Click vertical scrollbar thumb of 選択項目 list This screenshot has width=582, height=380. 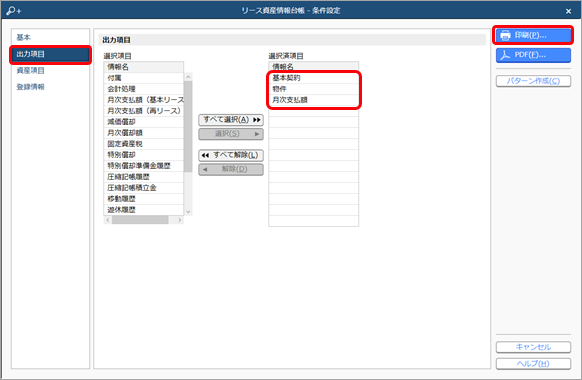point(188,126)
